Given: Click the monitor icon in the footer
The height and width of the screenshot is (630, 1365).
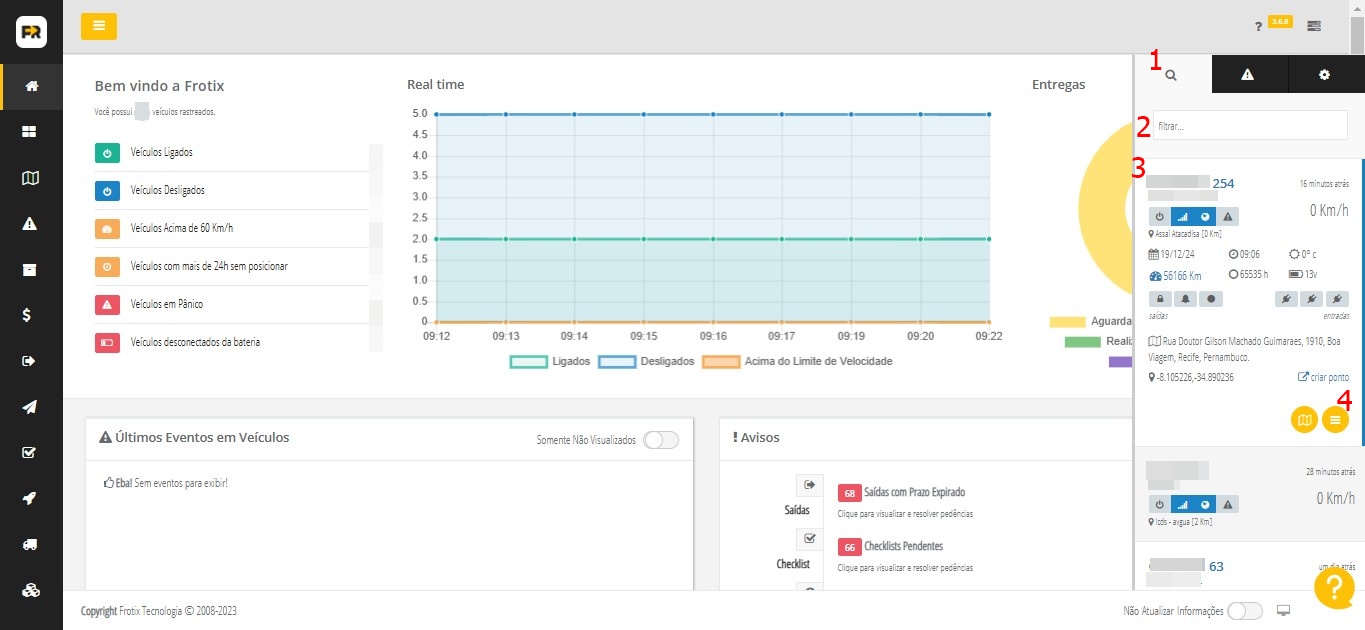Looking at the screenshot, I should click(x=1284, y=611).
